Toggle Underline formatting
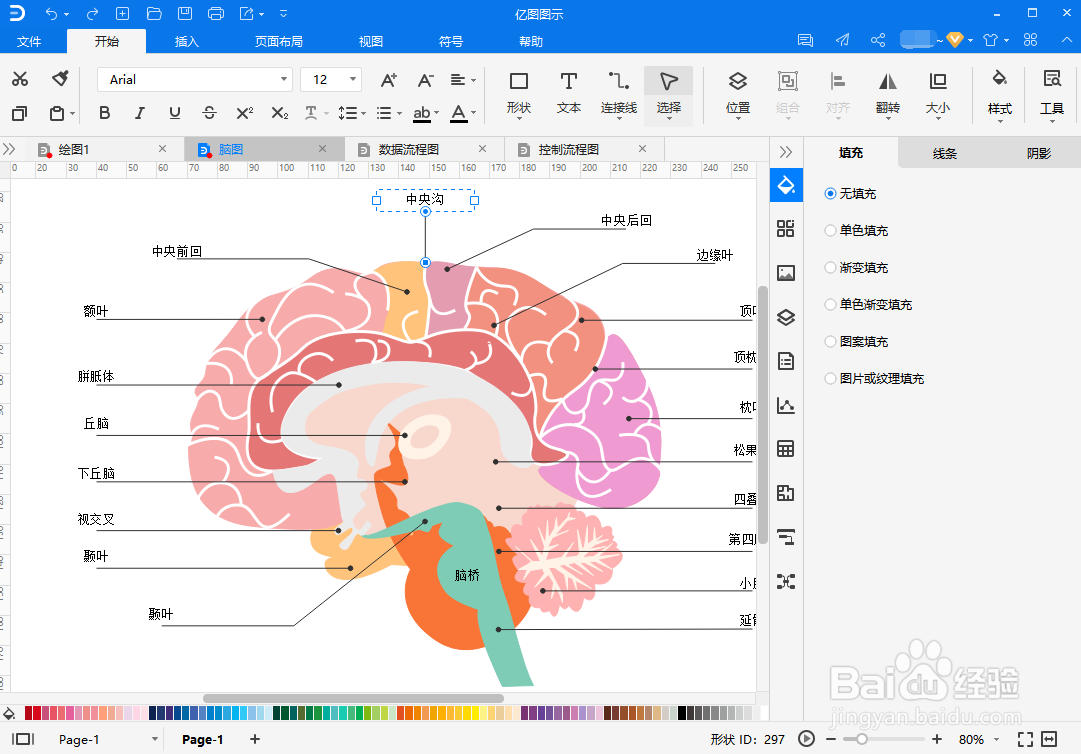 175,113
